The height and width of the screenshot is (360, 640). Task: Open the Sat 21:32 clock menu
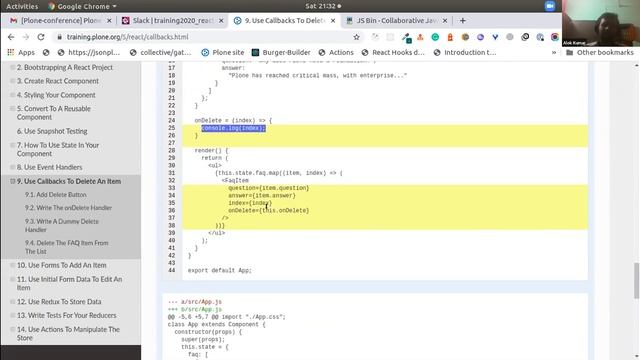point(323,6)
